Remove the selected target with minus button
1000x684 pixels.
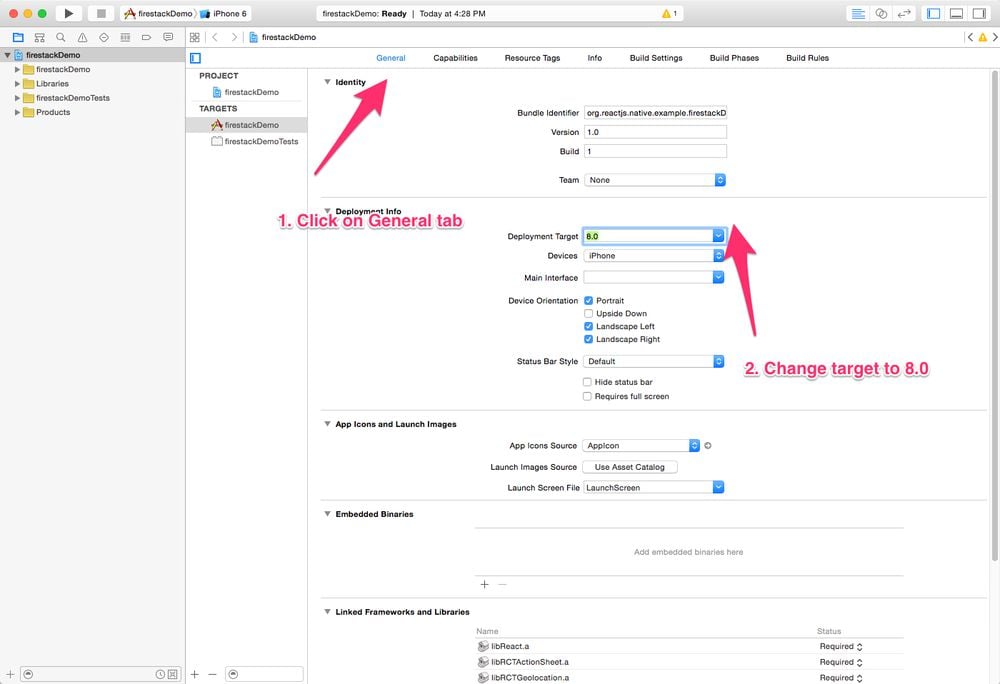[212, 674]
